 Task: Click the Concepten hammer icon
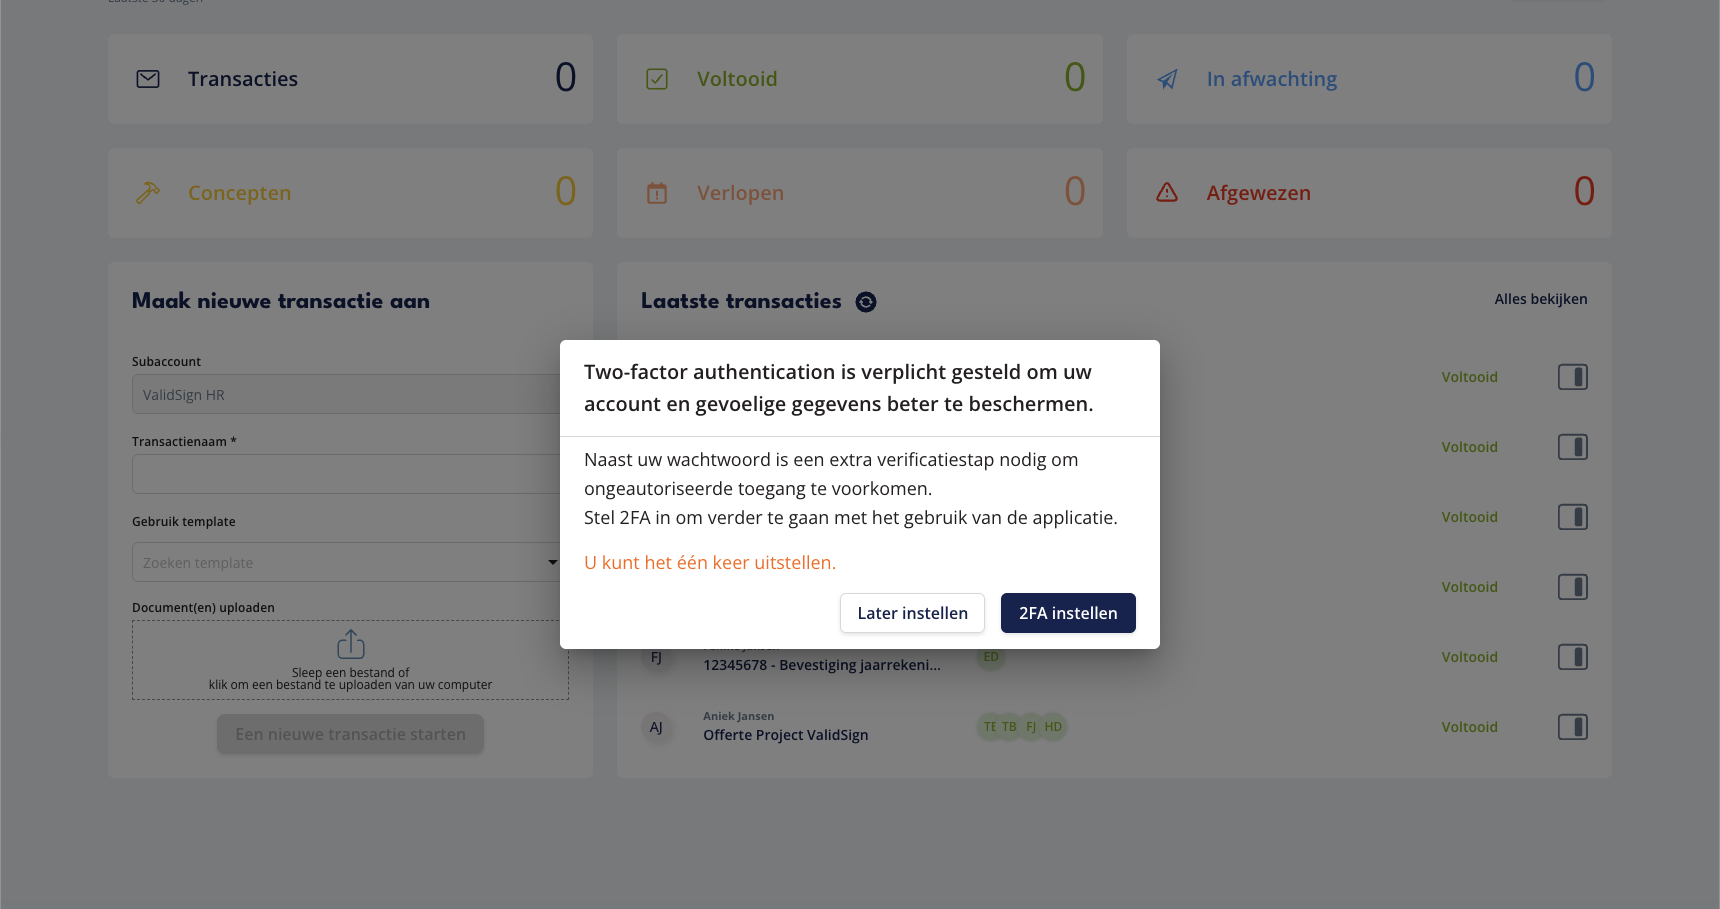[x=148, y=193]
